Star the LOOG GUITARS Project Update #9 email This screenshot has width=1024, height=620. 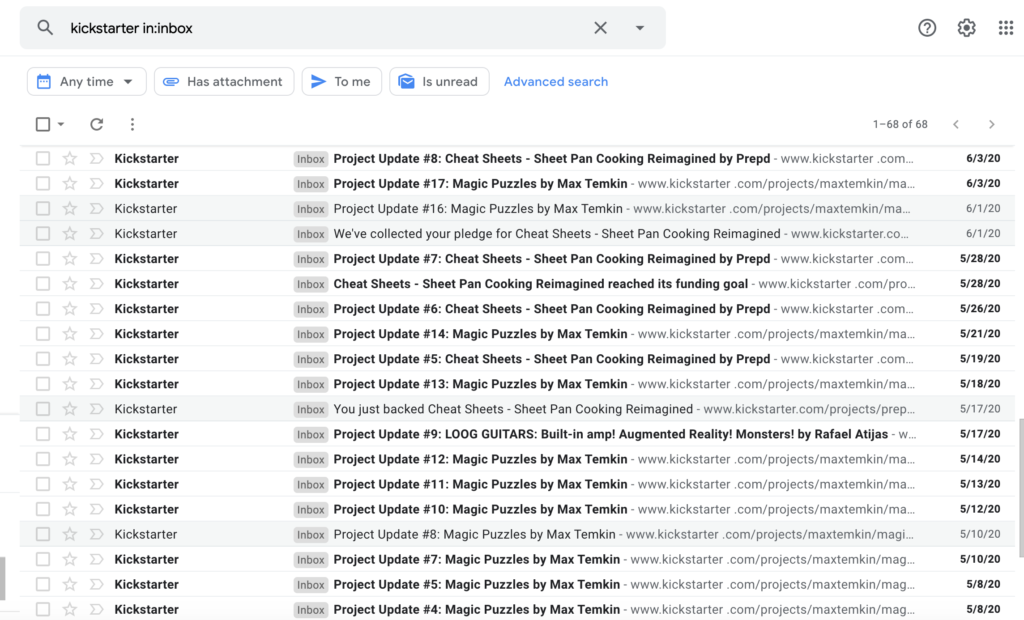(70, 434)
